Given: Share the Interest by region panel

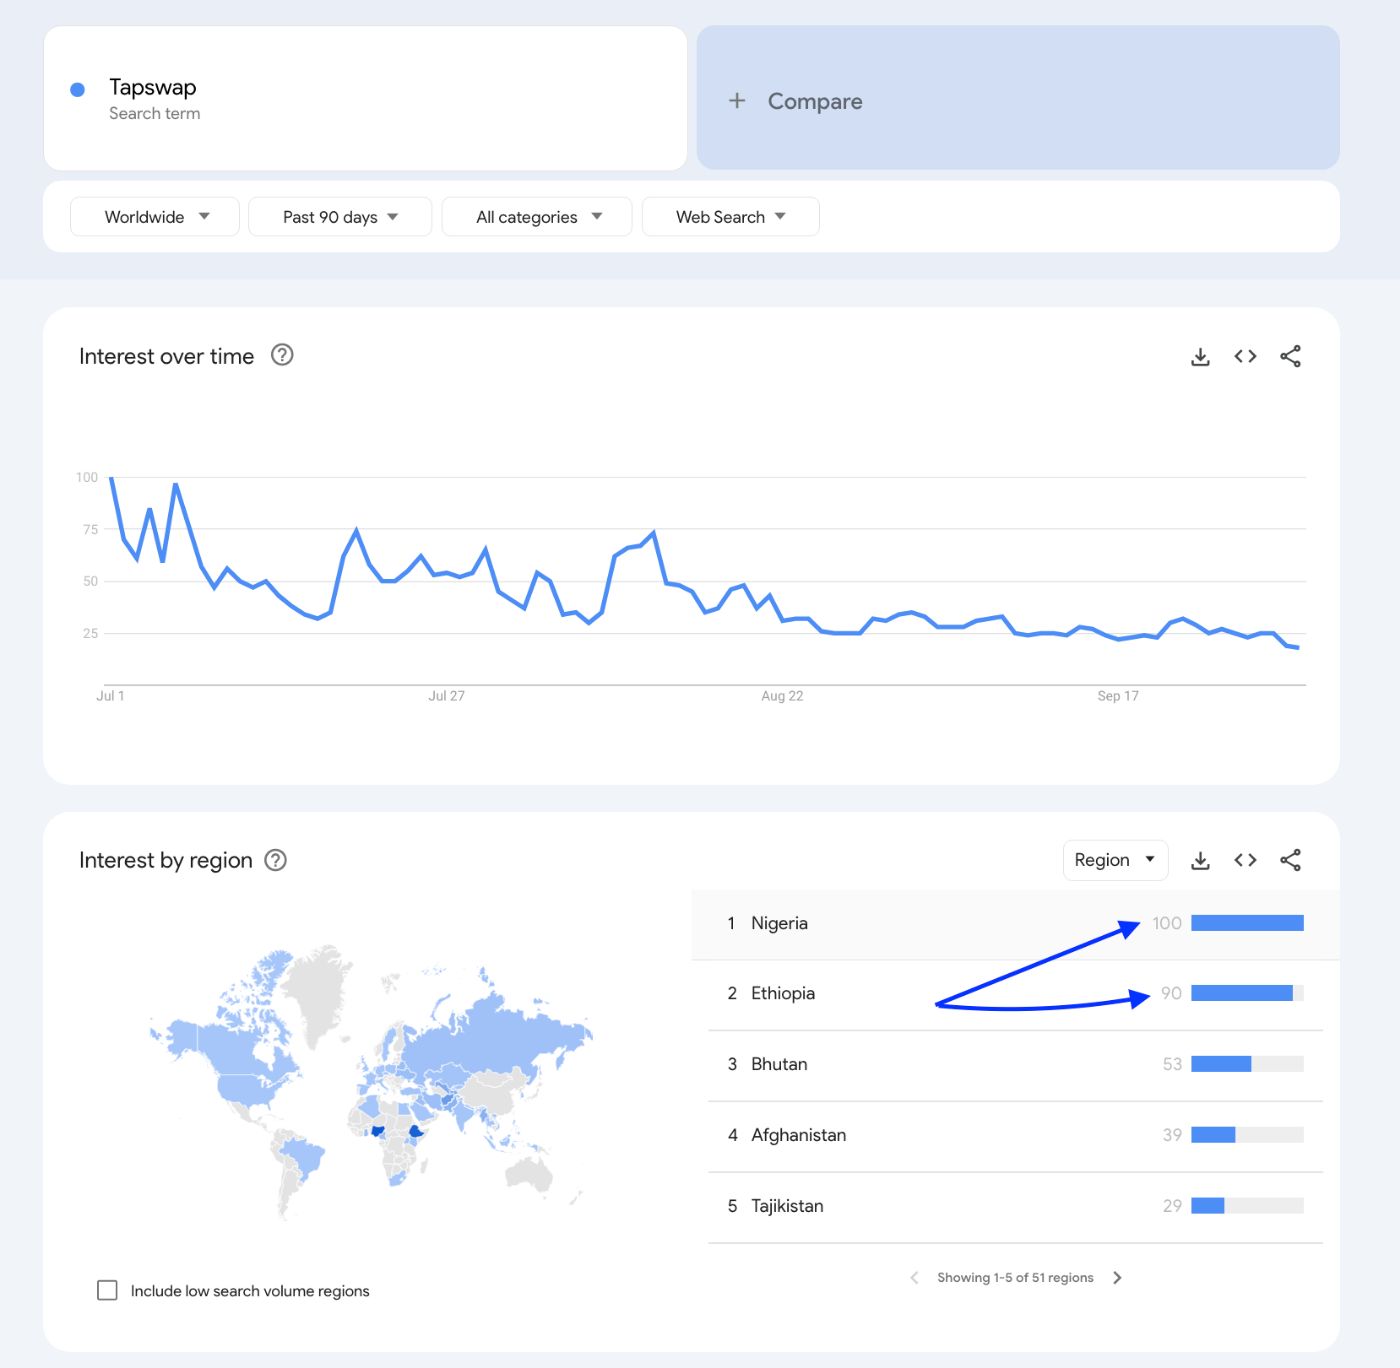Looking at the screenshot, I should pos(1290,860).
